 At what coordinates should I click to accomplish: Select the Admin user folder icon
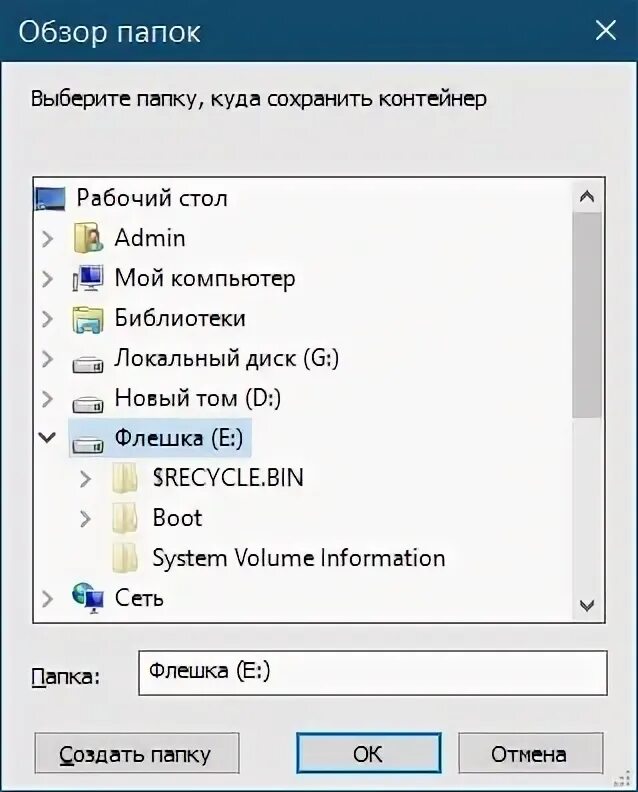(88, 238)
